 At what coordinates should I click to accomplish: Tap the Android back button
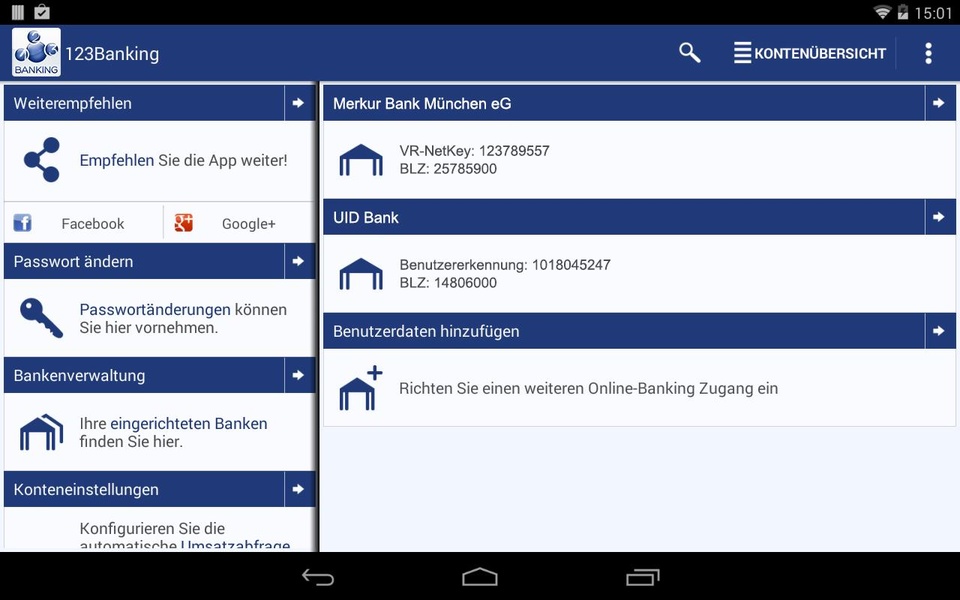tap(318, 577)
